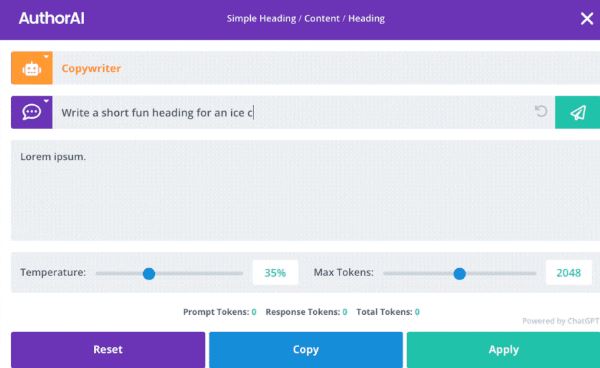600x368 pixels.
Task: Click the AuthorAI logo
Action: click(x=52, y=18)
